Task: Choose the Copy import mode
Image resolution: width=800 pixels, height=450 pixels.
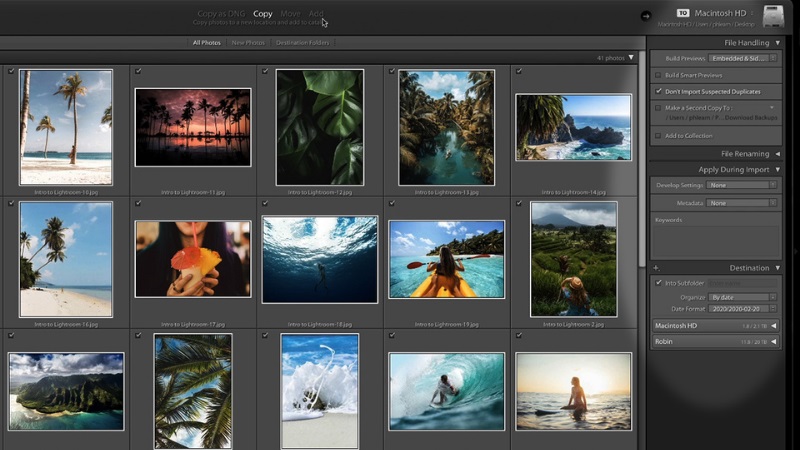Action: click(x=263, y=14)
